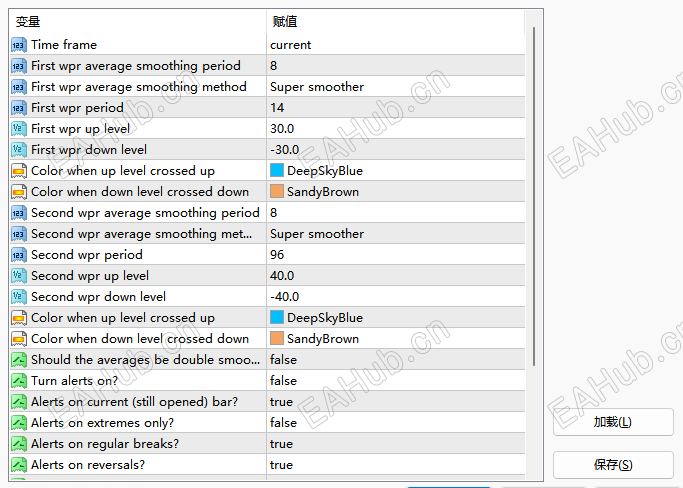Click the vertical scrollbar of the parameter list
This screenshot has width=683, height=488.
[534, 196]
